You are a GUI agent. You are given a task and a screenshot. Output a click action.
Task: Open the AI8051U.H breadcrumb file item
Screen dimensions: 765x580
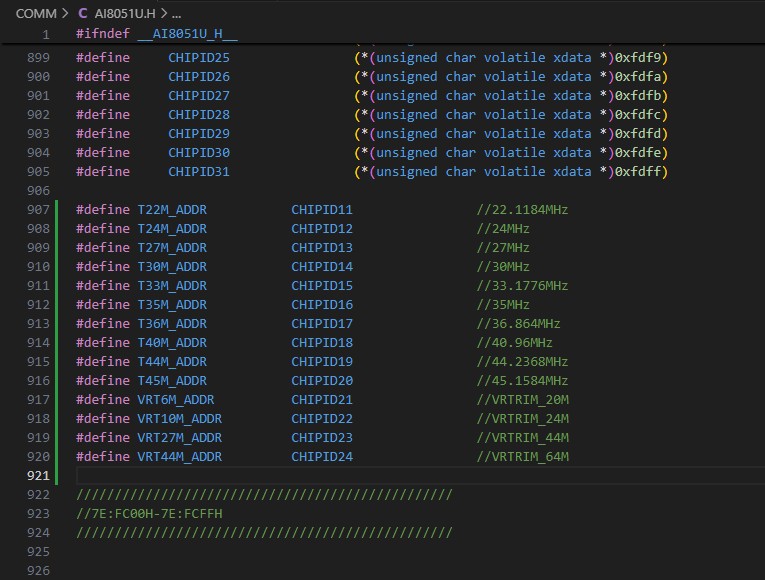(x=123, y=14)
